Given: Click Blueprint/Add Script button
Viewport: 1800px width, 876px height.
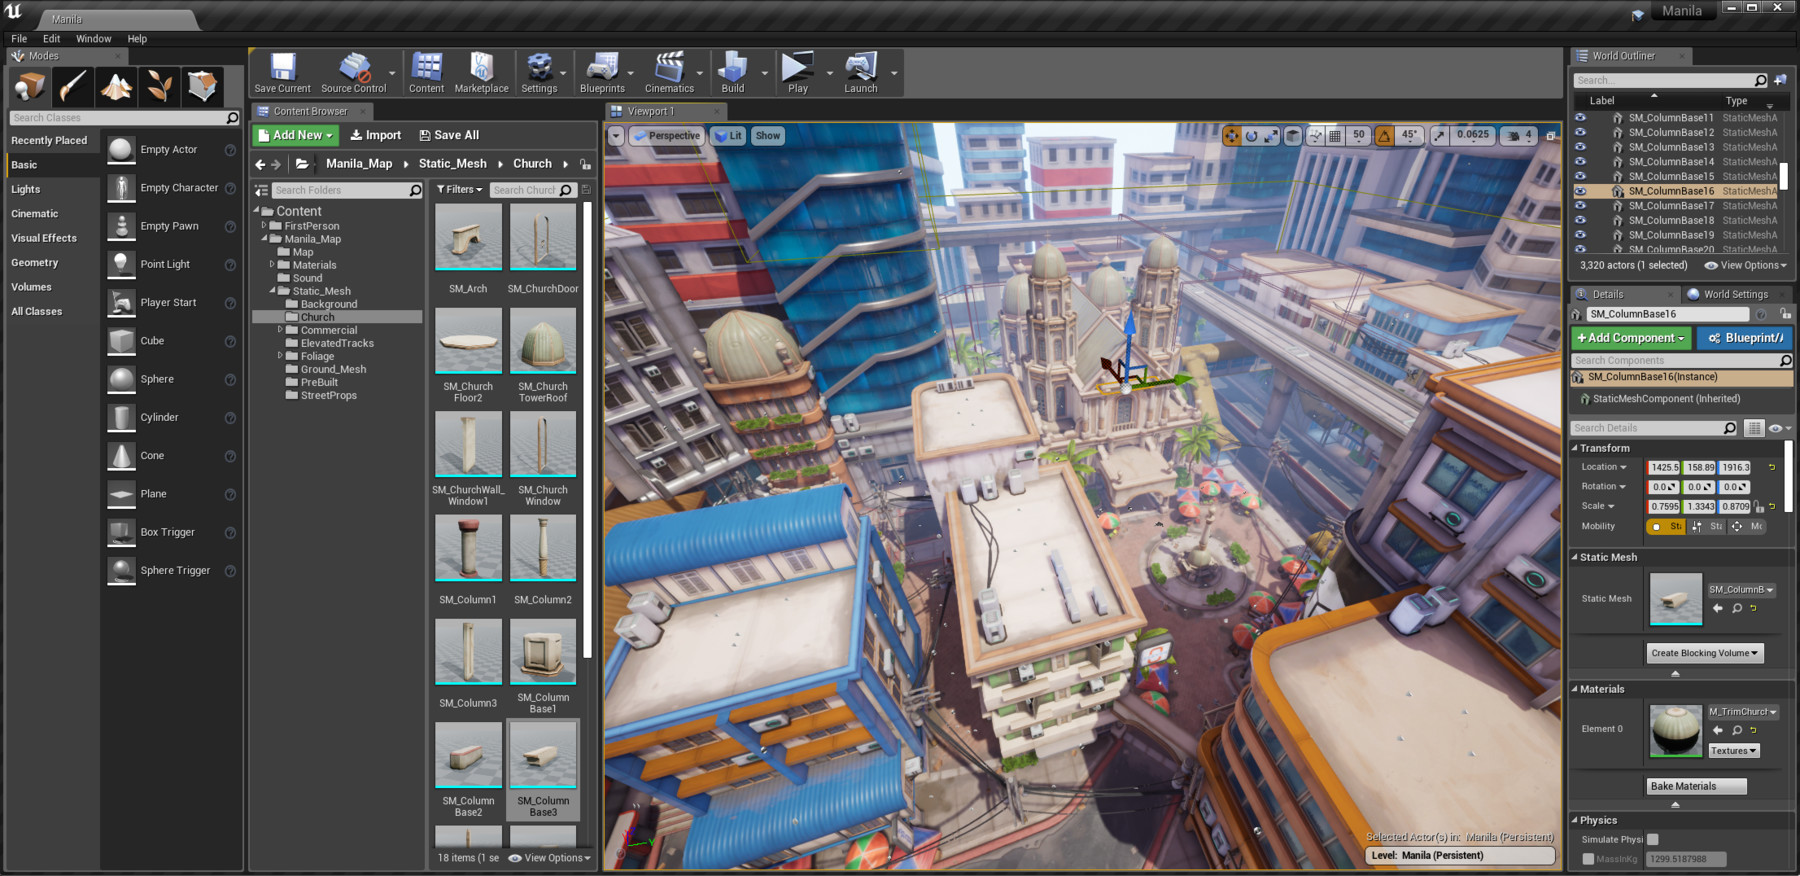Looking at the screenshot, I should 1745,338.
